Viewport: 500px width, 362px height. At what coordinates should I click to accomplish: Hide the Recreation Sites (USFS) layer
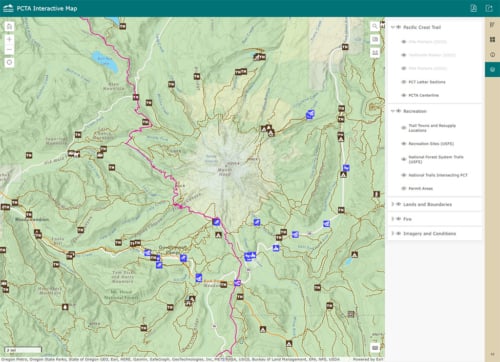pyautogui.click(x=404, y=144)
